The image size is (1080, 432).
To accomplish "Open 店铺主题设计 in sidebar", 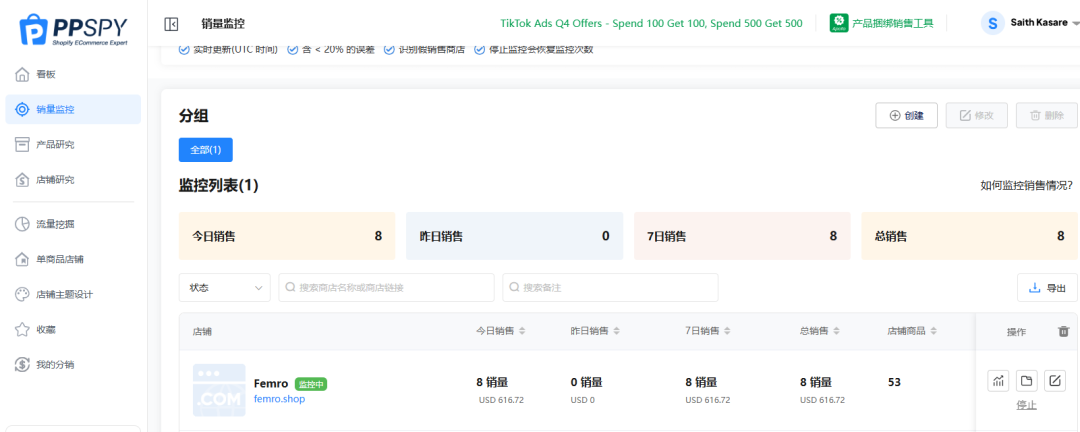I will tap(73, 294).
